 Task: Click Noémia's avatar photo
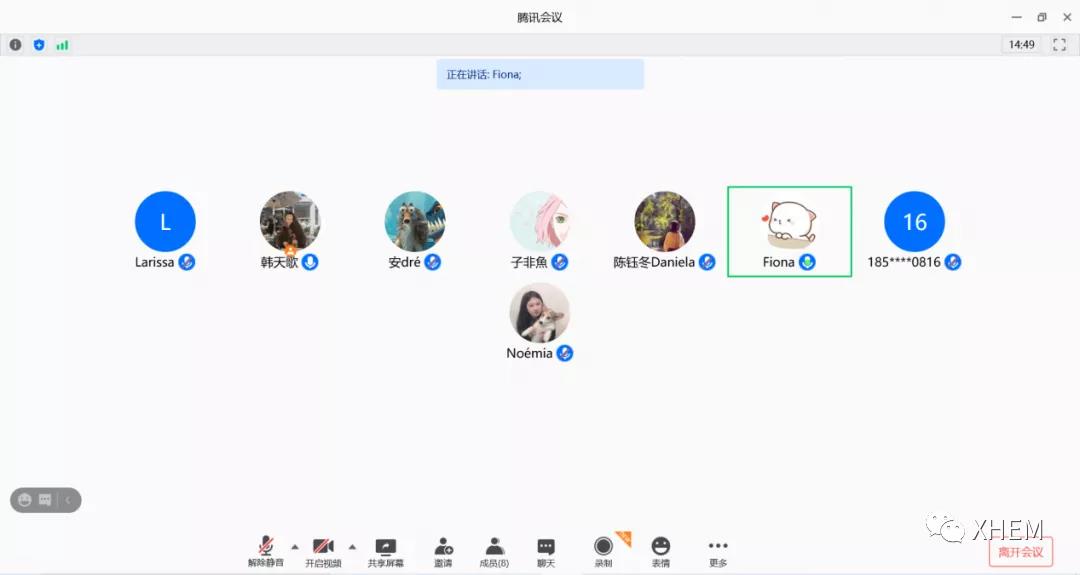tap(539, 313)
